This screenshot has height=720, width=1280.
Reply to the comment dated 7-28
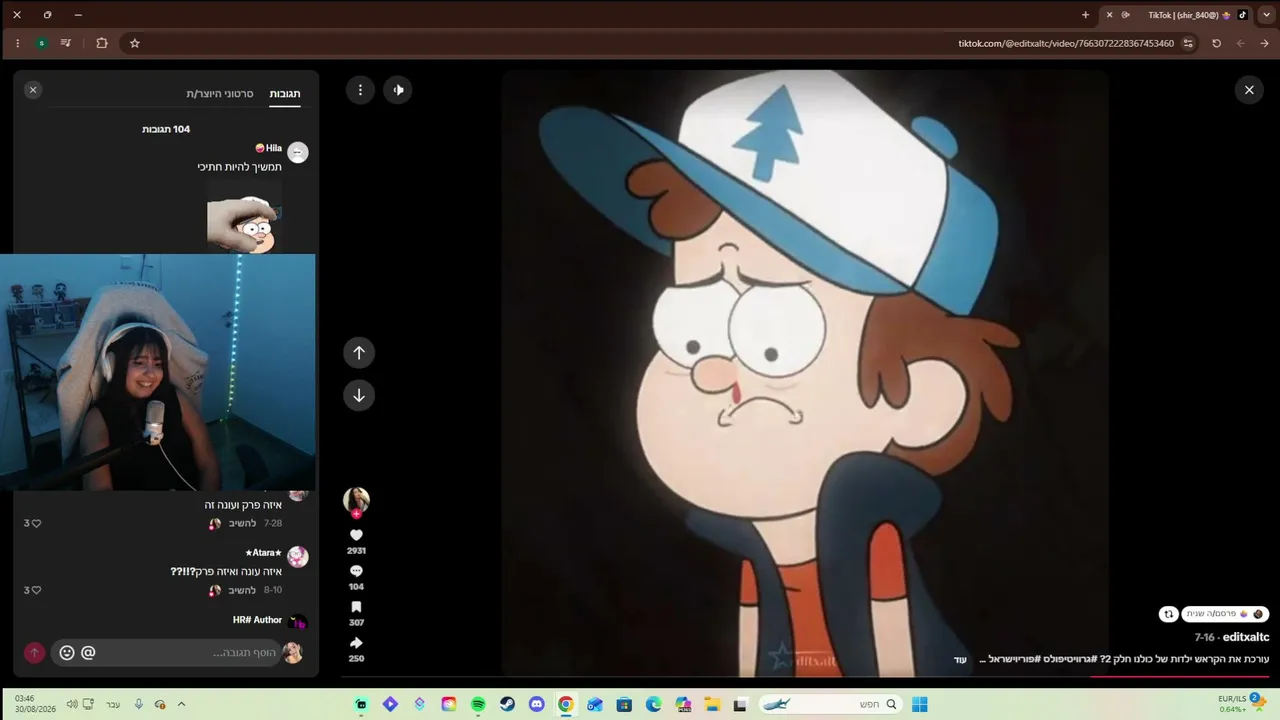242,523
